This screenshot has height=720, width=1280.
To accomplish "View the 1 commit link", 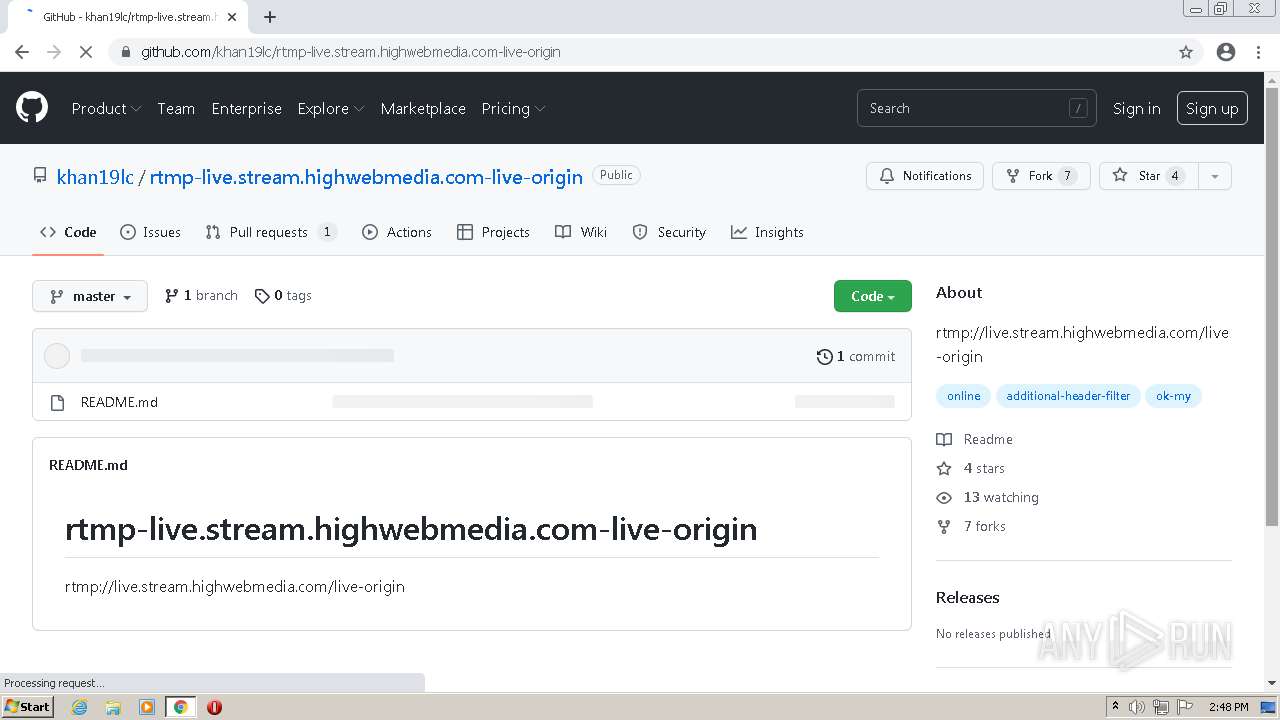I will pyautogui.click(x=856, y=356).
